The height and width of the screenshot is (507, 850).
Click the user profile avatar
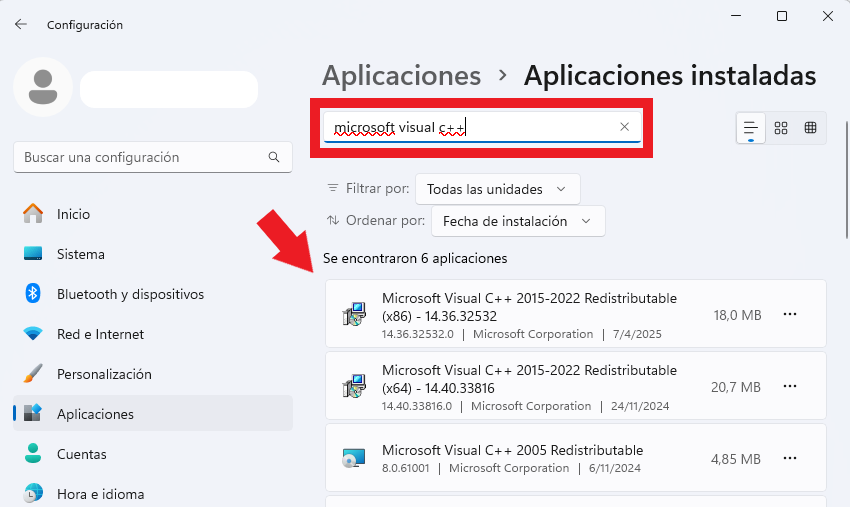[43, 87]
